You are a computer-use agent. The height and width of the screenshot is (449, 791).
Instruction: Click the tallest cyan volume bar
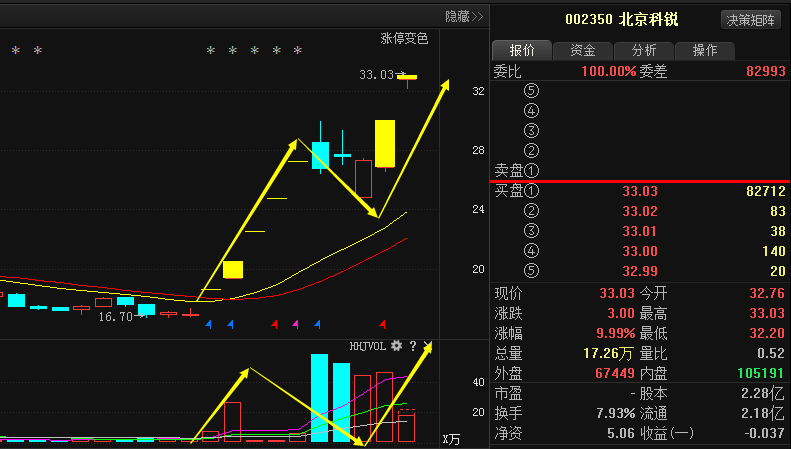[319, 398]
